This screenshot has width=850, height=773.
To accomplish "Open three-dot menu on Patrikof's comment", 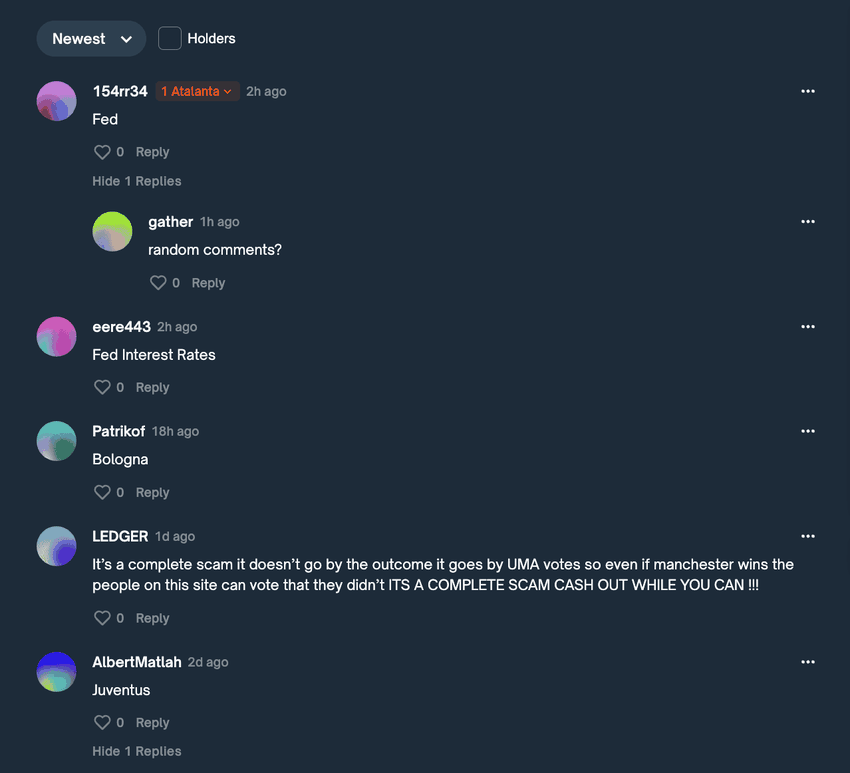I will (808, 431).
